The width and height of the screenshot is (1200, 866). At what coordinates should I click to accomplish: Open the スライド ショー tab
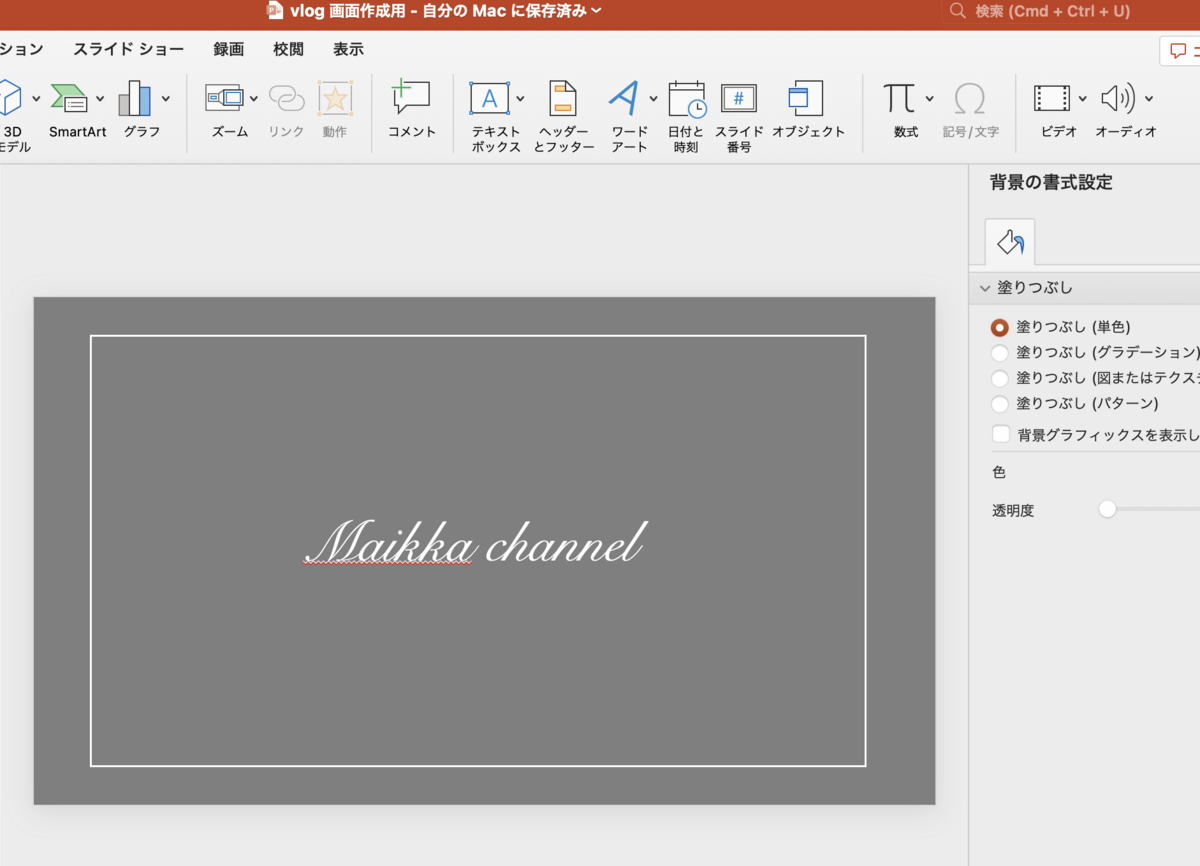128,49
